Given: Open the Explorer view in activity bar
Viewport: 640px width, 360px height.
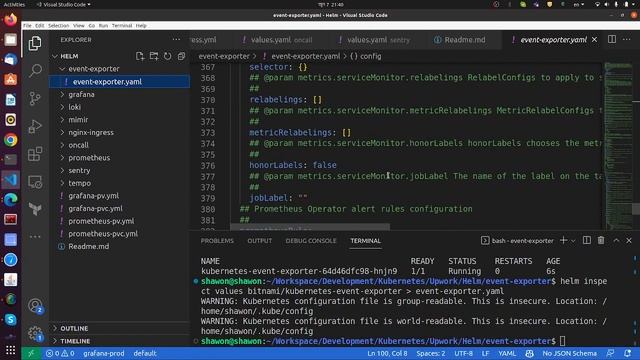Looking at the screenshot, I should pos(35,43).
